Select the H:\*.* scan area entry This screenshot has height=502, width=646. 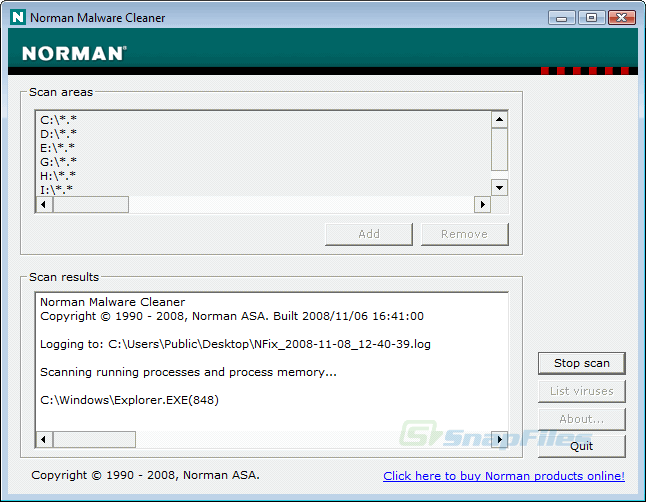[x=58, y=176]
